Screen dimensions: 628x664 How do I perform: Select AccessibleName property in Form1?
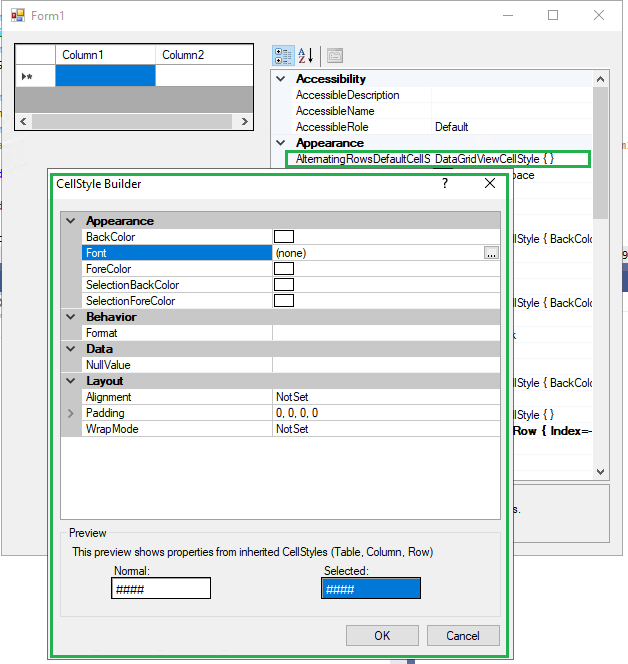click(335, 111)
